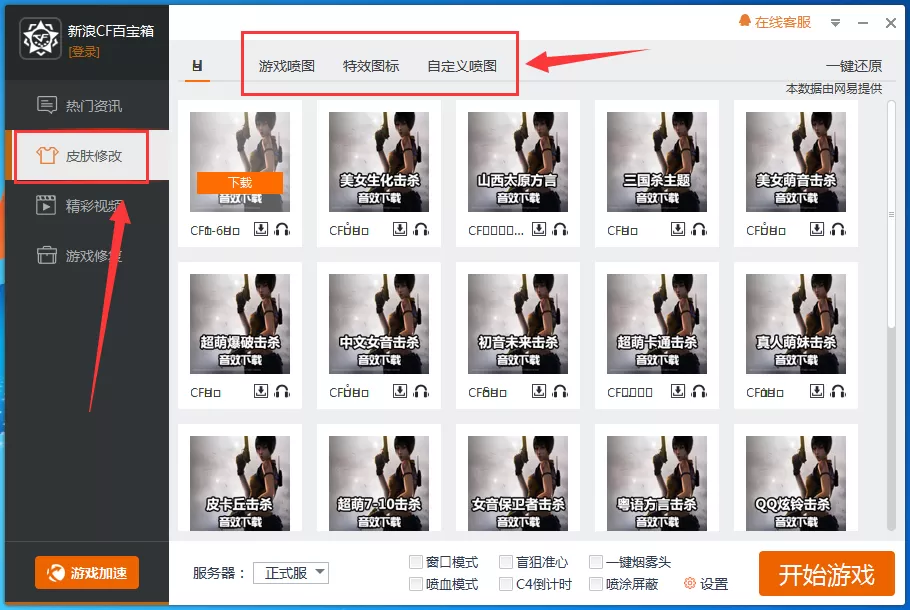Screen dimensions: 910x610
Task: Open 精彩视频 in sidebar
Action: tap(87, 205)
